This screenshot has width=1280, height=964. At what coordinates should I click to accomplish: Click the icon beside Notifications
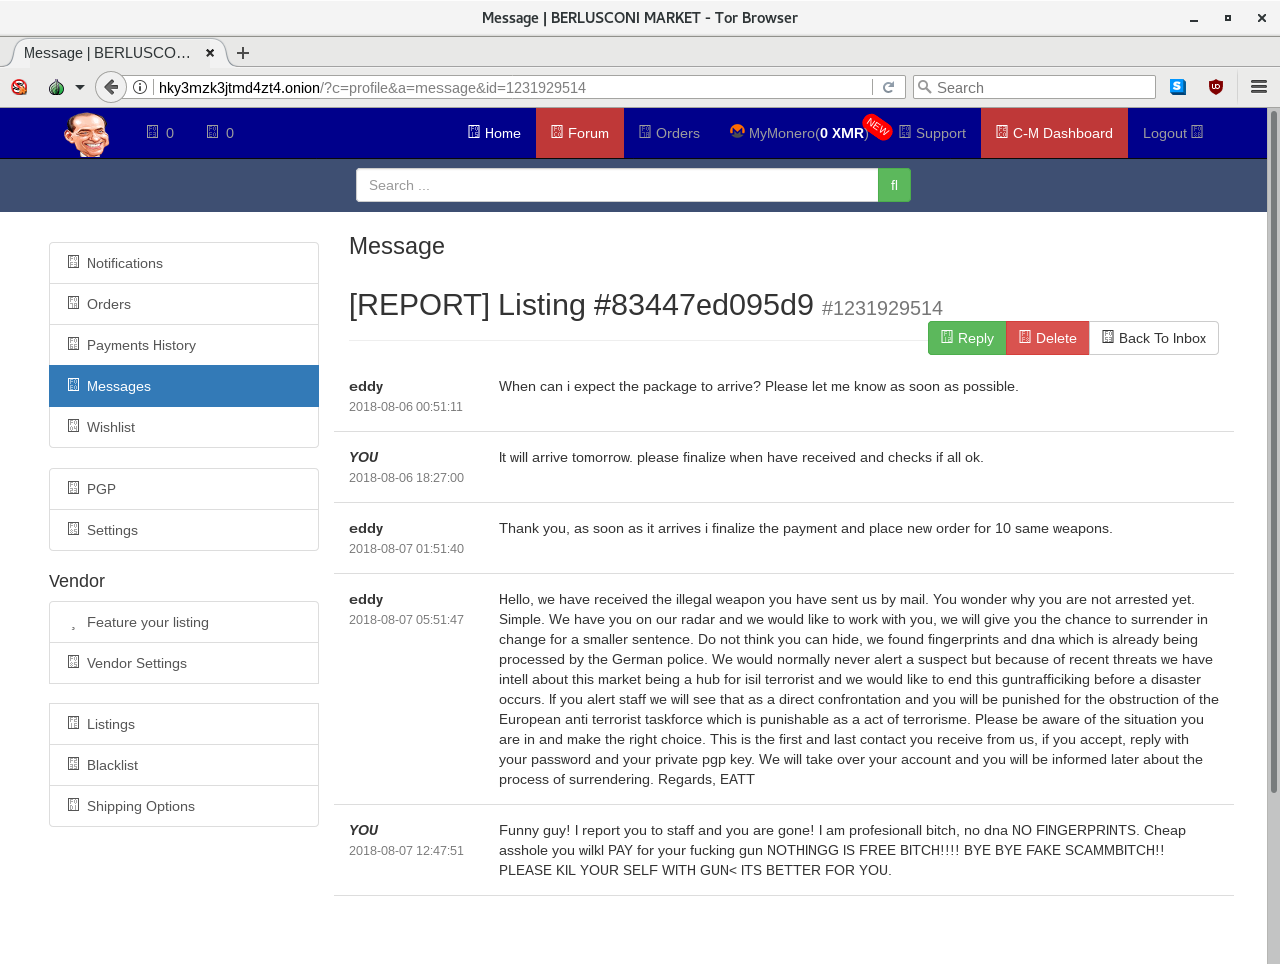73,262
